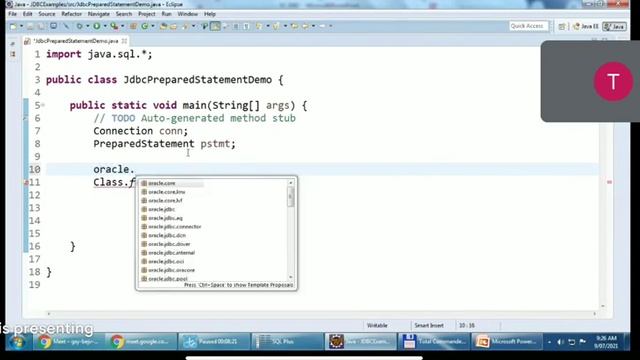Select the oracle.jdbc.driver proposal
This screenshot has height=360, width=640.
(169, 244)
